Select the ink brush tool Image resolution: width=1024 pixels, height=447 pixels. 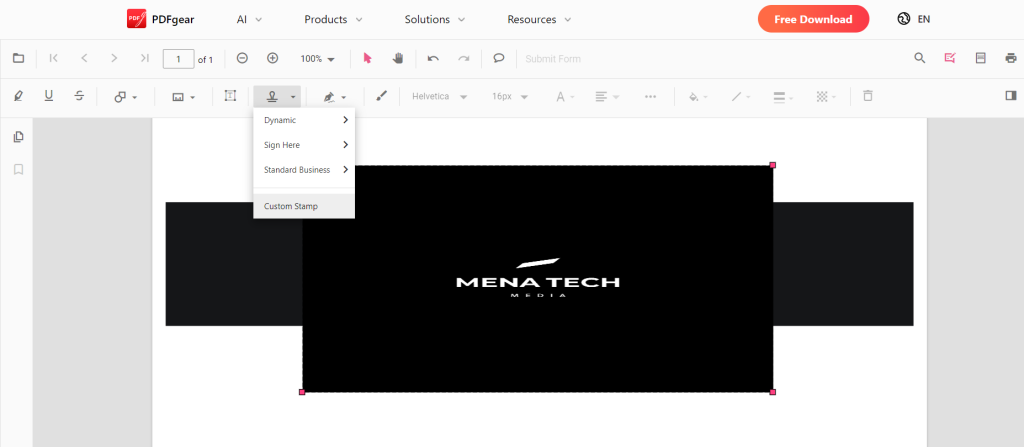coord(381,96)
